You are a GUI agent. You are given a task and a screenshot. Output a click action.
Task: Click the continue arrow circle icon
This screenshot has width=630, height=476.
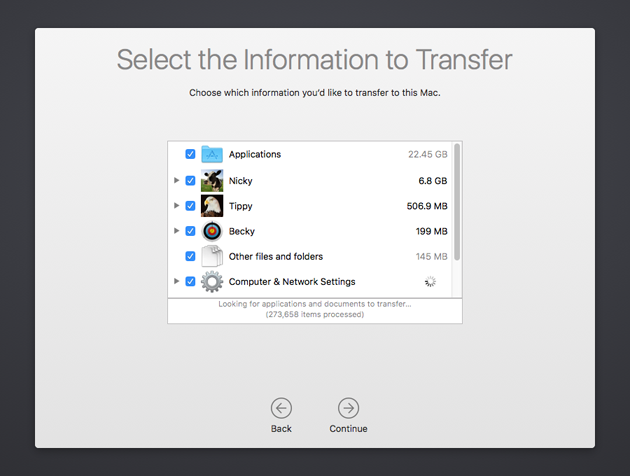pos(348,408)
